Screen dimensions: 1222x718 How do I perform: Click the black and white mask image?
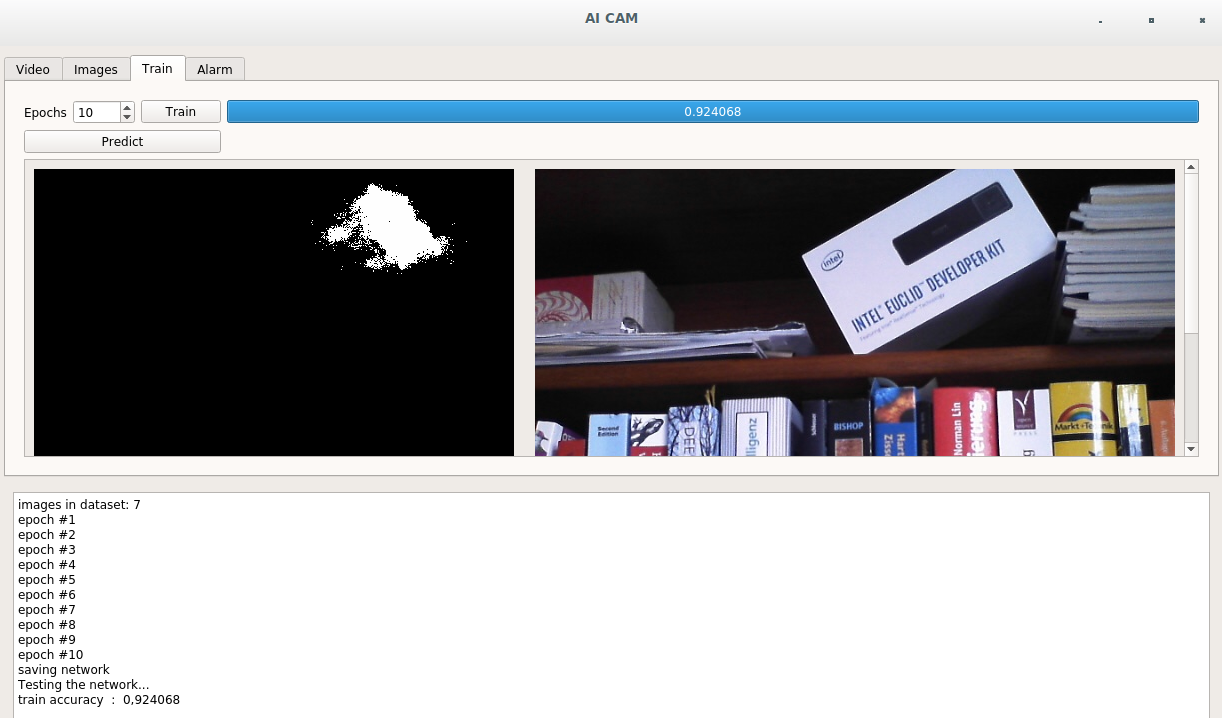pos(274,312)
